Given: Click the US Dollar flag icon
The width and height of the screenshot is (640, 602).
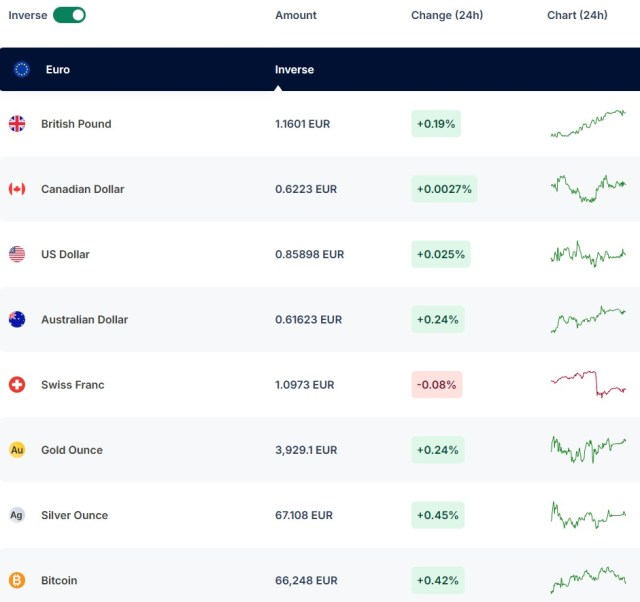Looking at the screenshot, I should pyautogui.click(x=17, y=254).
